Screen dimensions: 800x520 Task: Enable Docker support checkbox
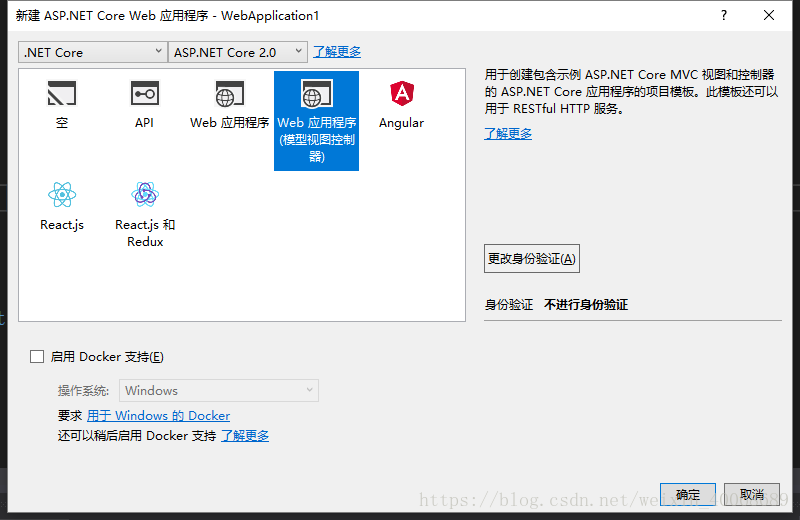coord(37,357)
